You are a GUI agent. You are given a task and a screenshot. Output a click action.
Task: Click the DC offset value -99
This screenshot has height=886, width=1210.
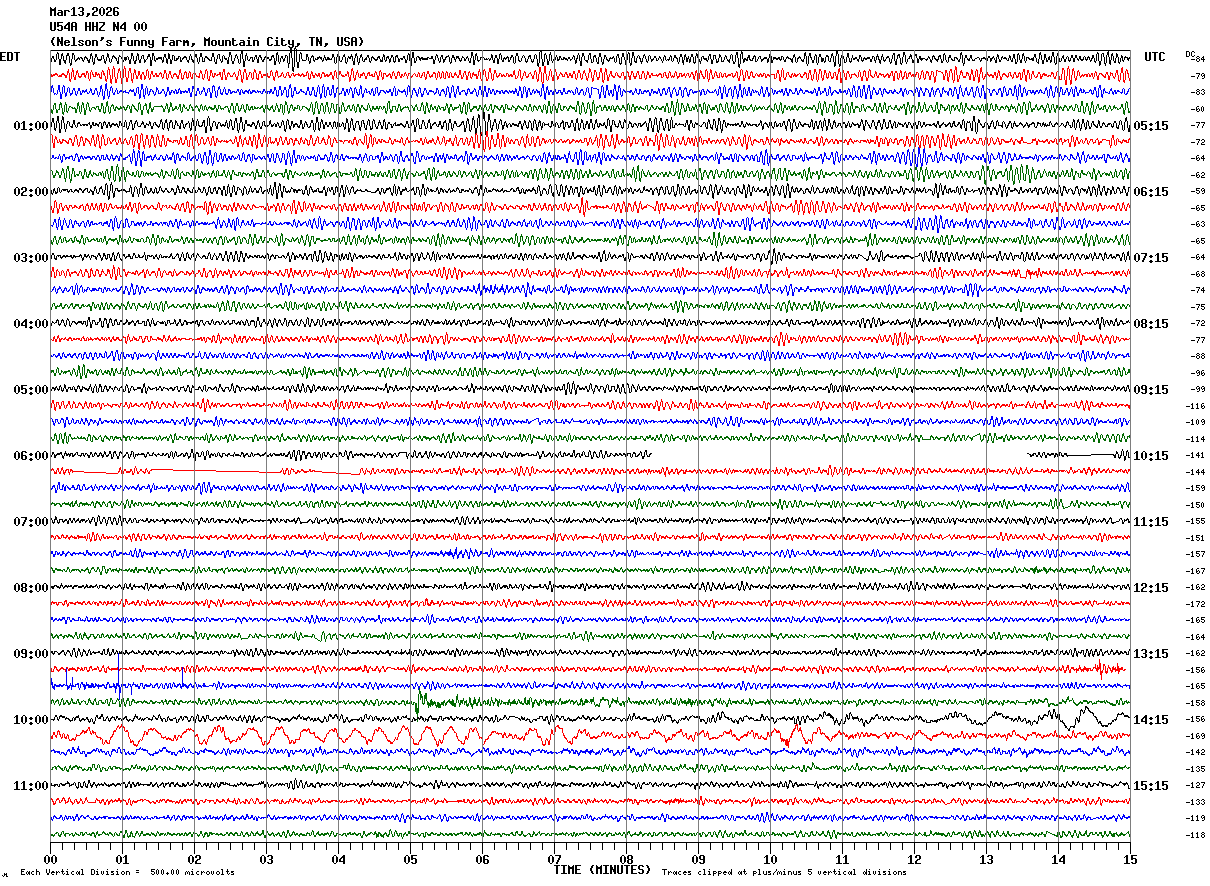[1198, 389]
